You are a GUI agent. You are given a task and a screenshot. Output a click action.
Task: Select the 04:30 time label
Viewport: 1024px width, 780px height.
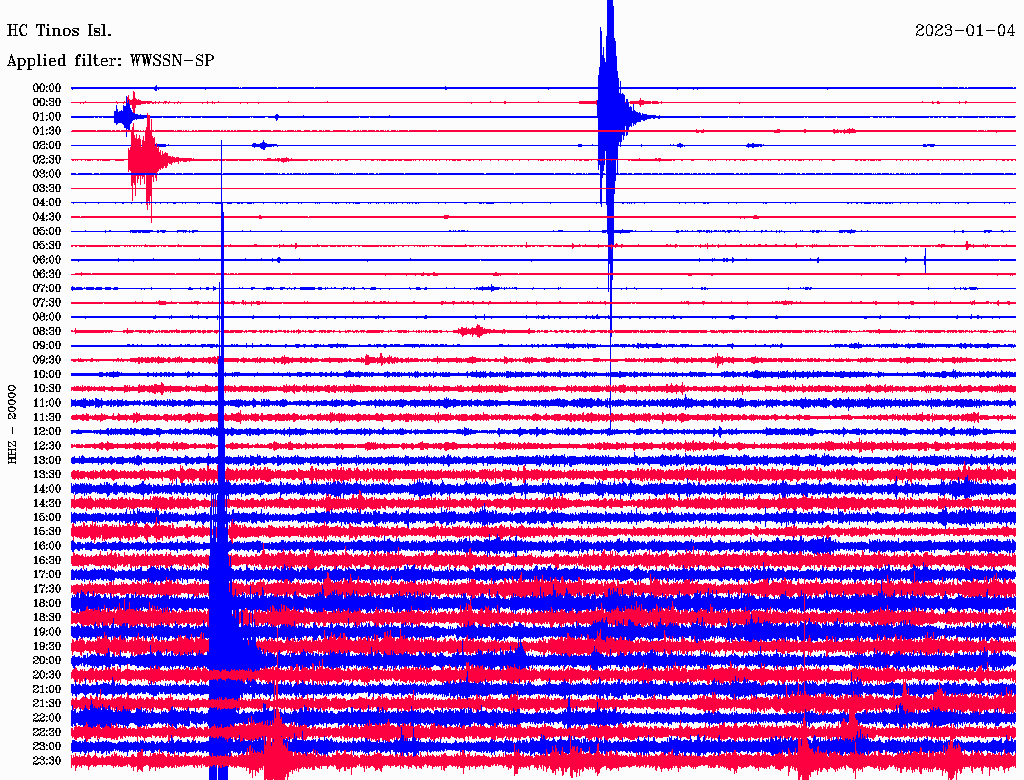pyautogui.click(x=47, y=217)
